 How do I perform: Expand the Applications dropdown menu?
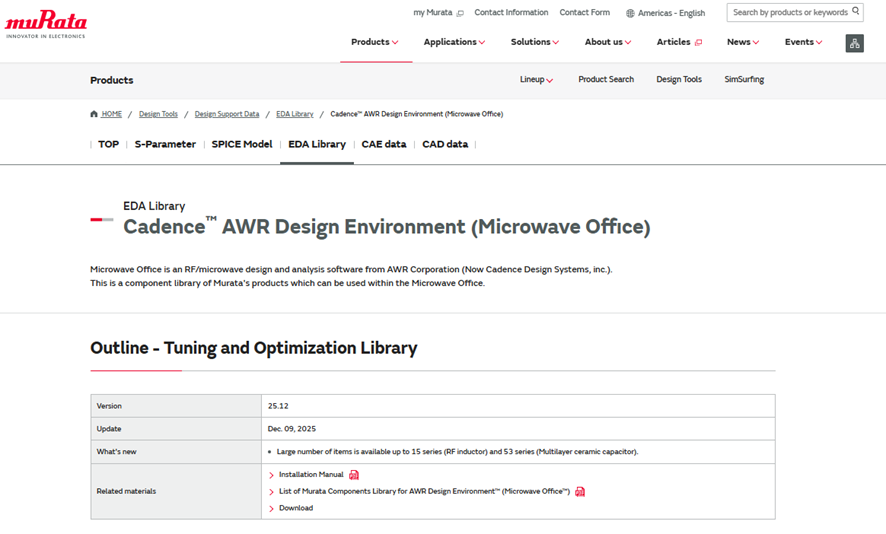(x=454, y=42)
